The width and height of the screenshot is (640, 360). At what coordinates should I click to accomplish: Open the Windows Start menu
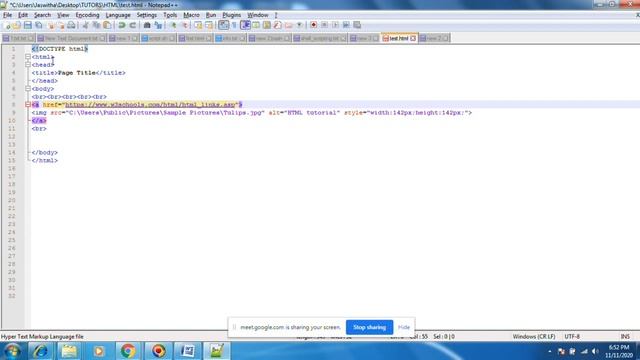tap(12, 351)
